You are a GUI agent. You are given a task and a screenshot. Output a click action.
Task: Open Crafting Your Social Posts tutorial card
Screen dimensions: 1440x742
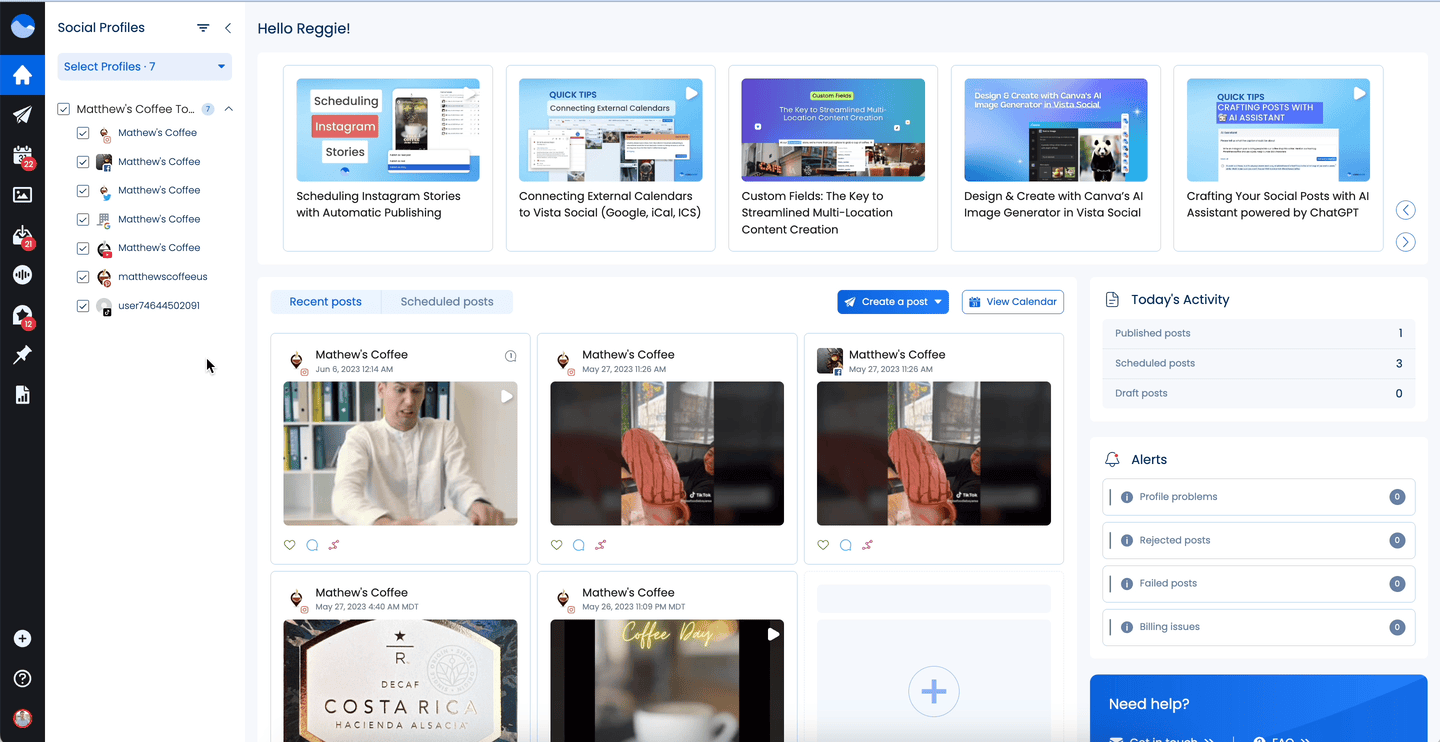[x=1278, y=158]
